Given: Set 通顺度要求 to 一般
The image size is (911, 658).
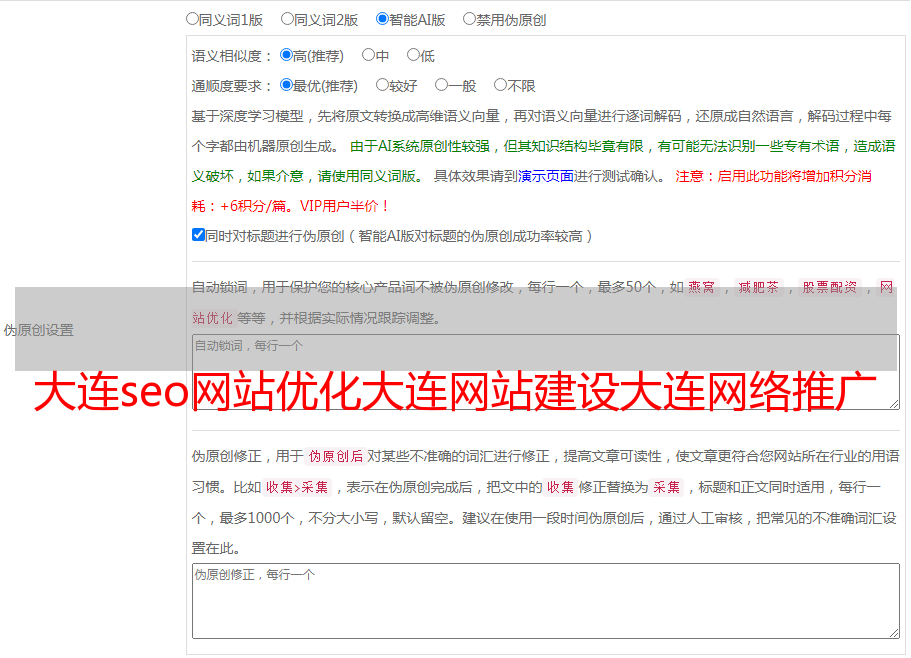Looking at the screenshot, I should pos(441,85).
